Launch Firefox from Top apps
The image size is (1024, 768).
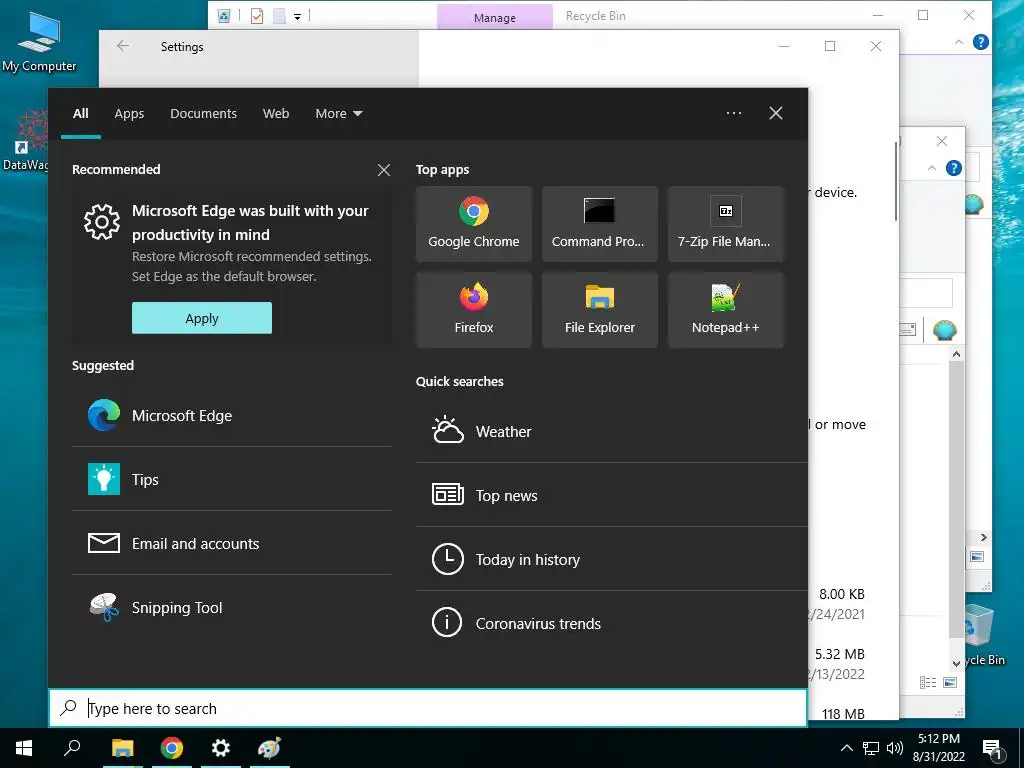coord(473,310)
